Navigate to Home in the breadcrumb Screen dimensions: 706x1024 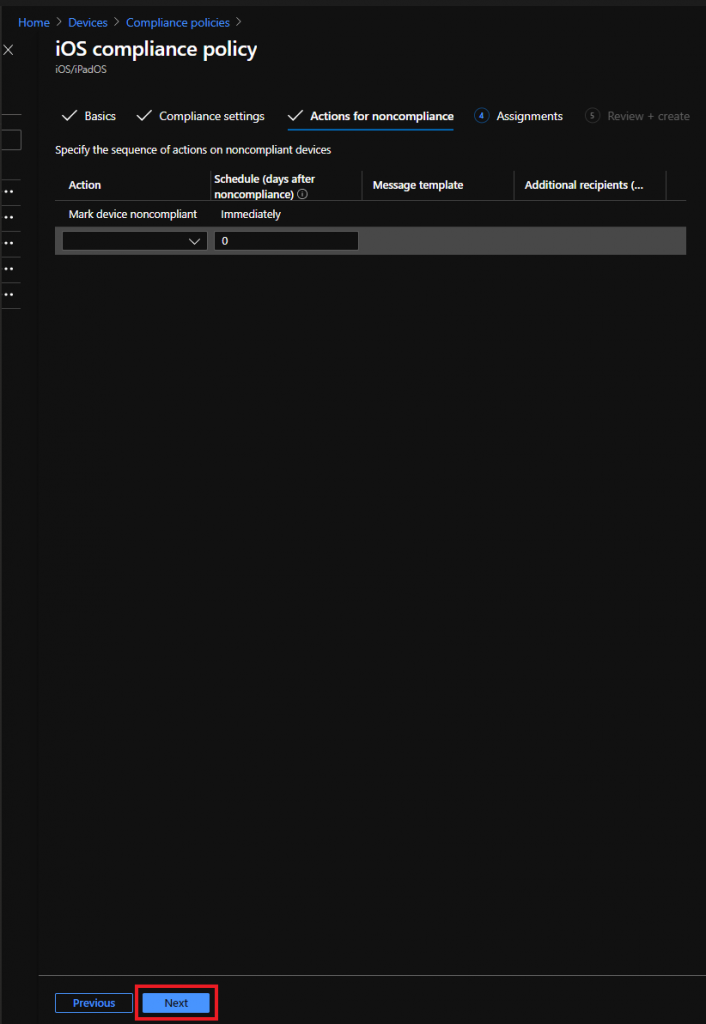pyautogui.click(x=34, y=22)
